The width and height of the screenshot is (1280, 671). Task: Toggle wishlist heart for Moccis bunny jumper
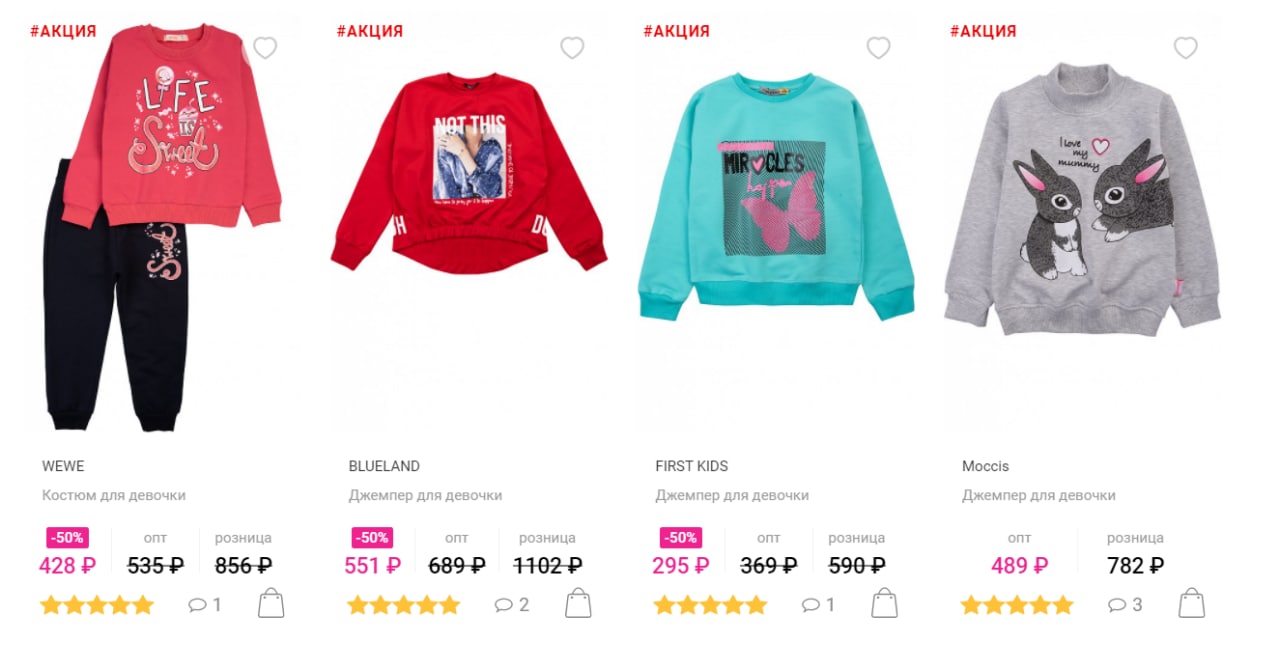[x=1185, y=47]
